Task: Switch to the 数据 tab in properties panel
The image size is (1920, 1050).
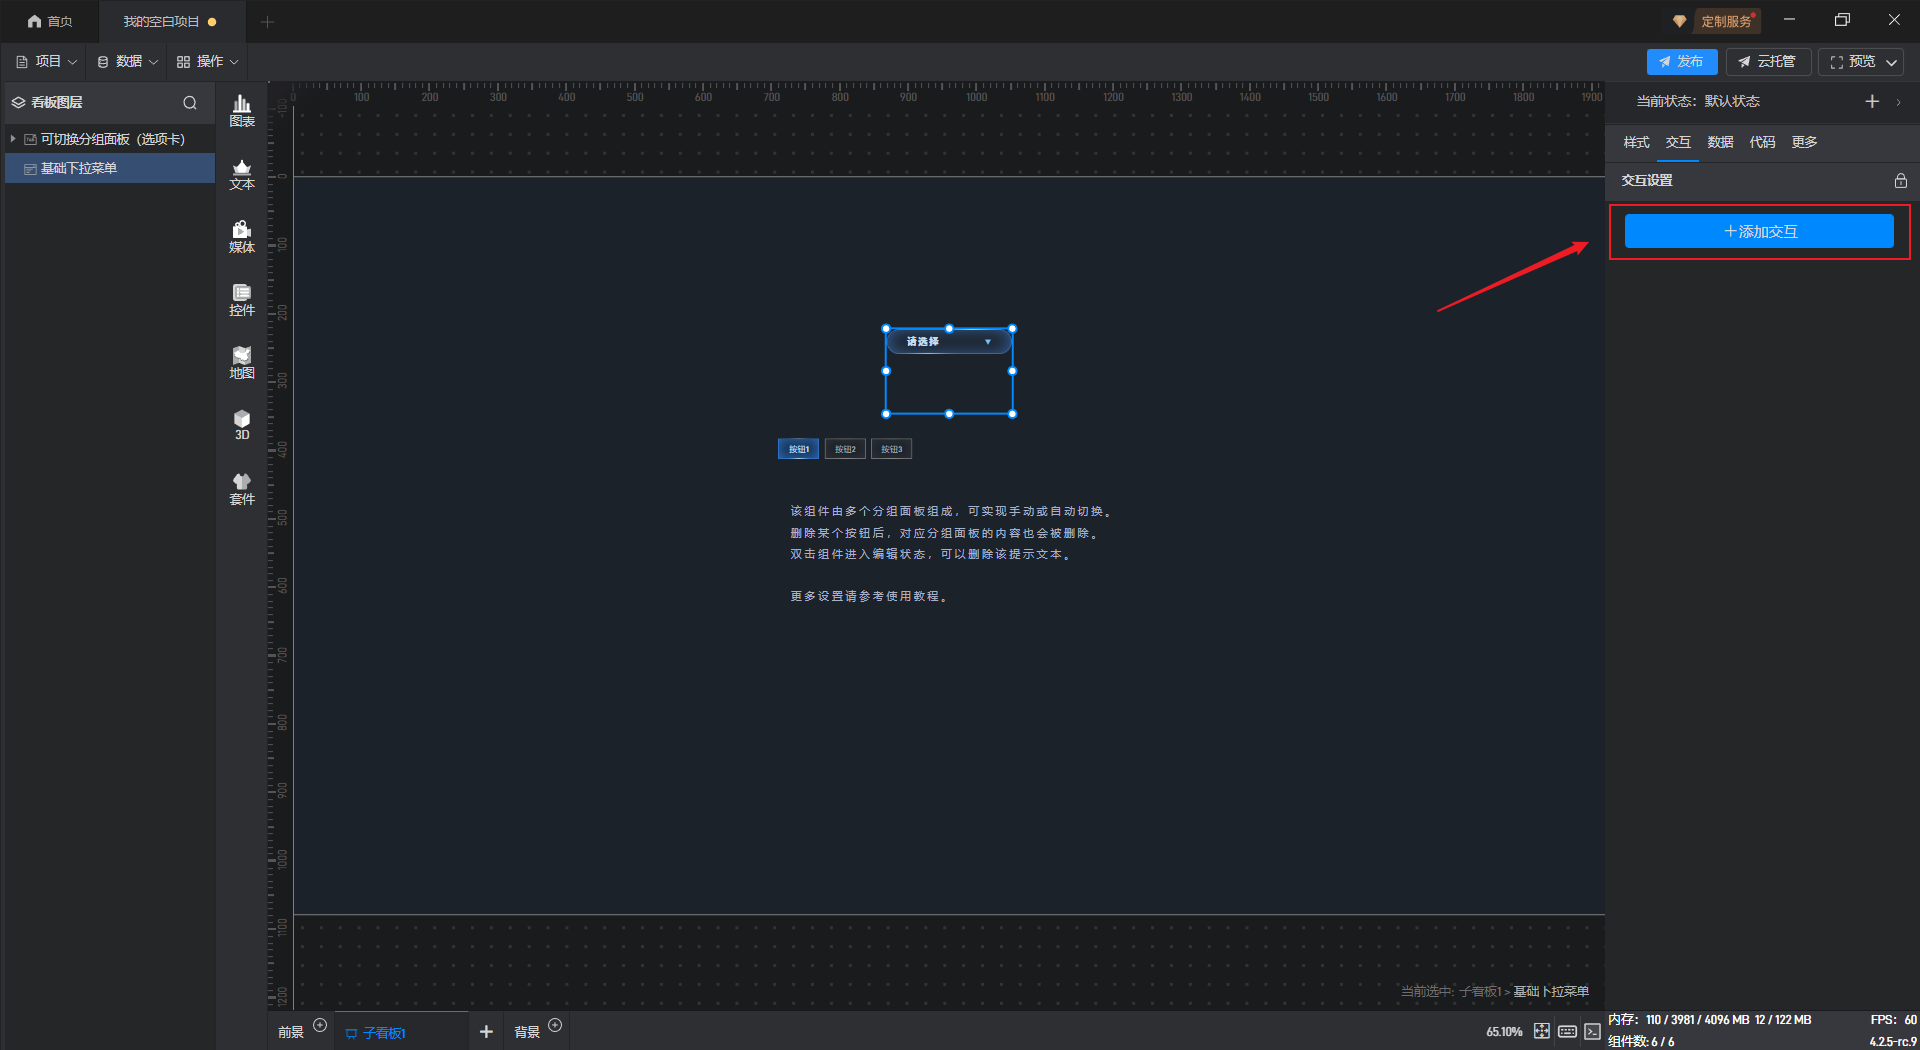Action: [x=1720, y=142]
